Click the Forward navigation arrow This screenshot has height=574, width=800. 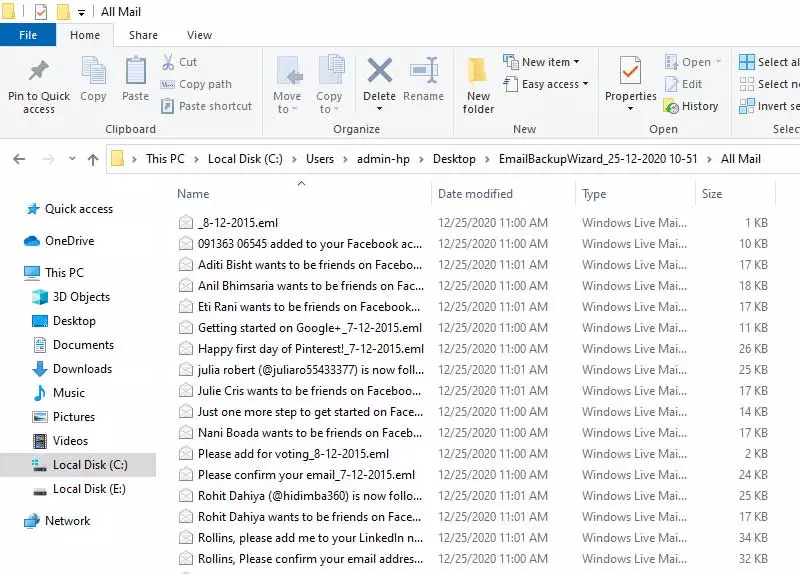(x=48, y=159)
